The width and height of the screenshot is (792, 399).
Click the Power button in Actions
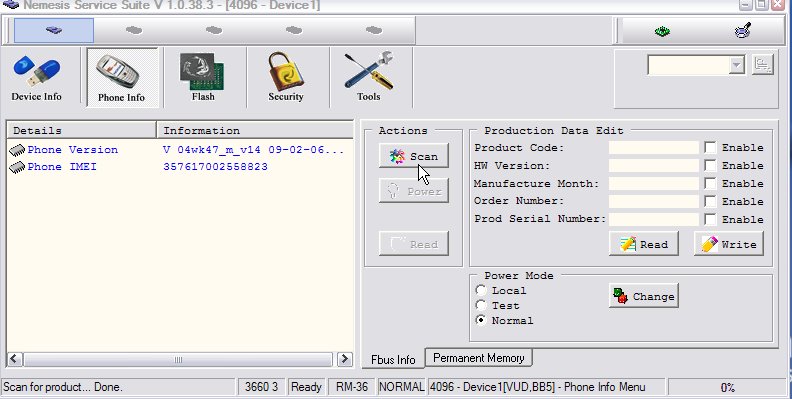(x=414, y=191)
